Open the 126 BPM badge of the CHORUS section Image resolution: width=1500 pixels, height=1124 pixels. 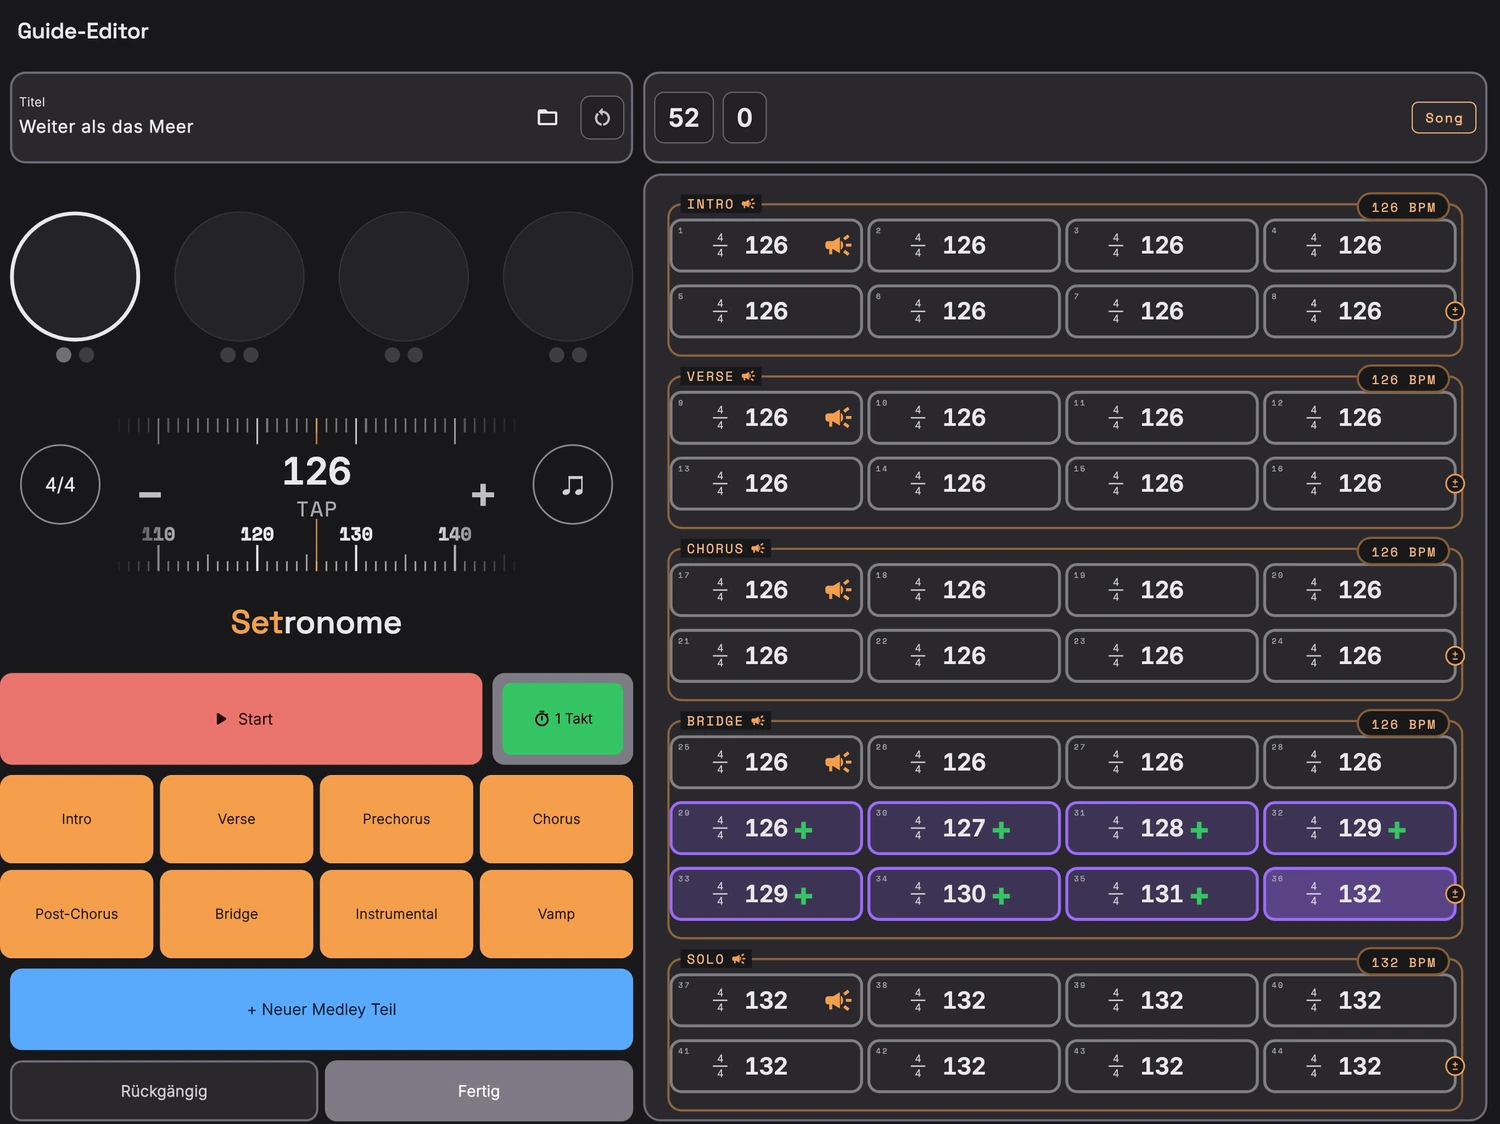[x=1403, y=551]
